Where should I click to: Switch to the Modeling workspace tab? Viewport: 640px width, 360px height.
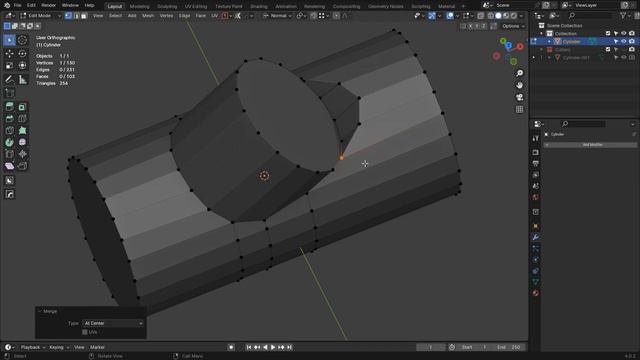click(x=139, y=7)
